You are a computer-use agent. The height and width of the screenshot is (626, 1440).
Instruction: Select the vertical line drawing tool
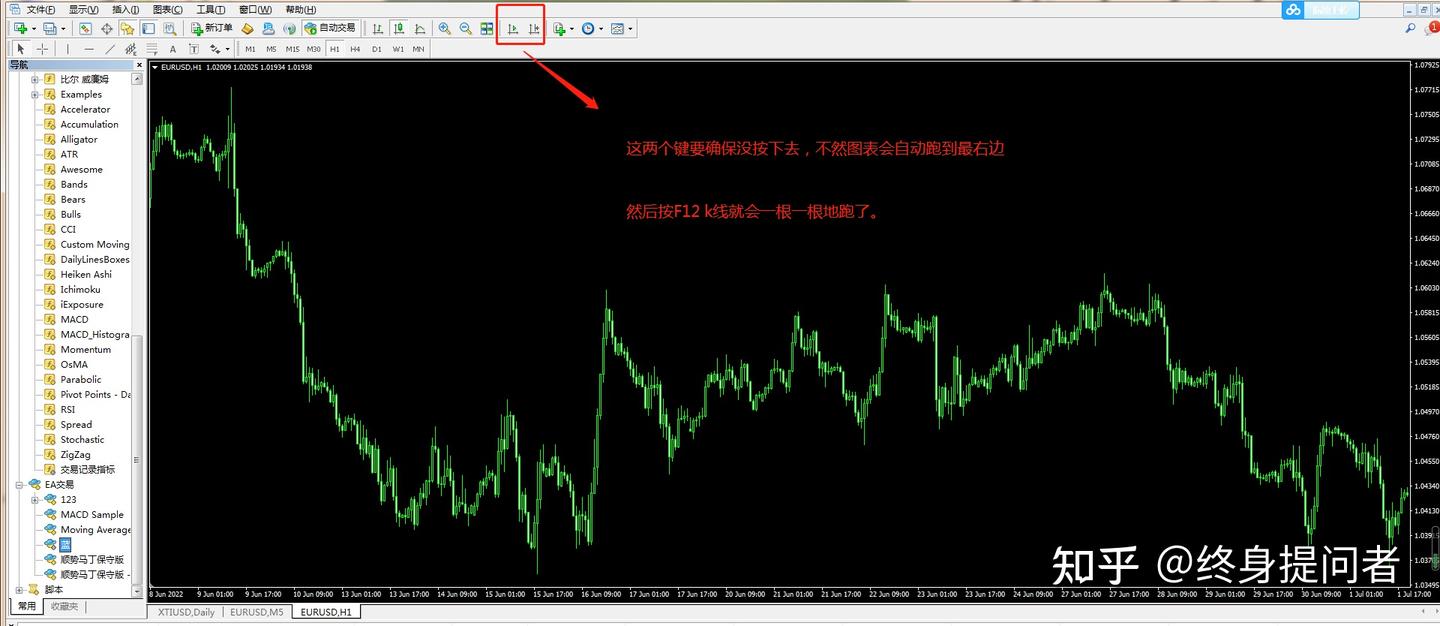tap(67, 48)
